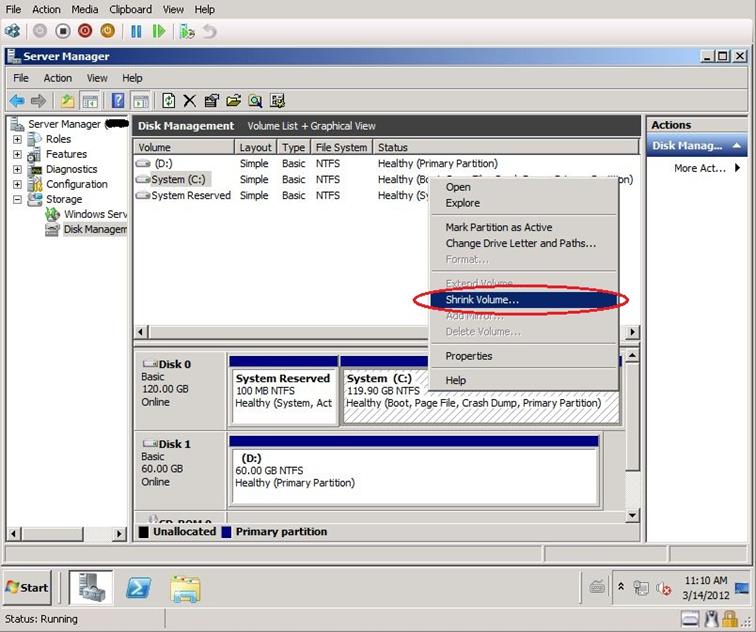
Task: Open More Actions in Actions pane
Action: pos(700,168)
